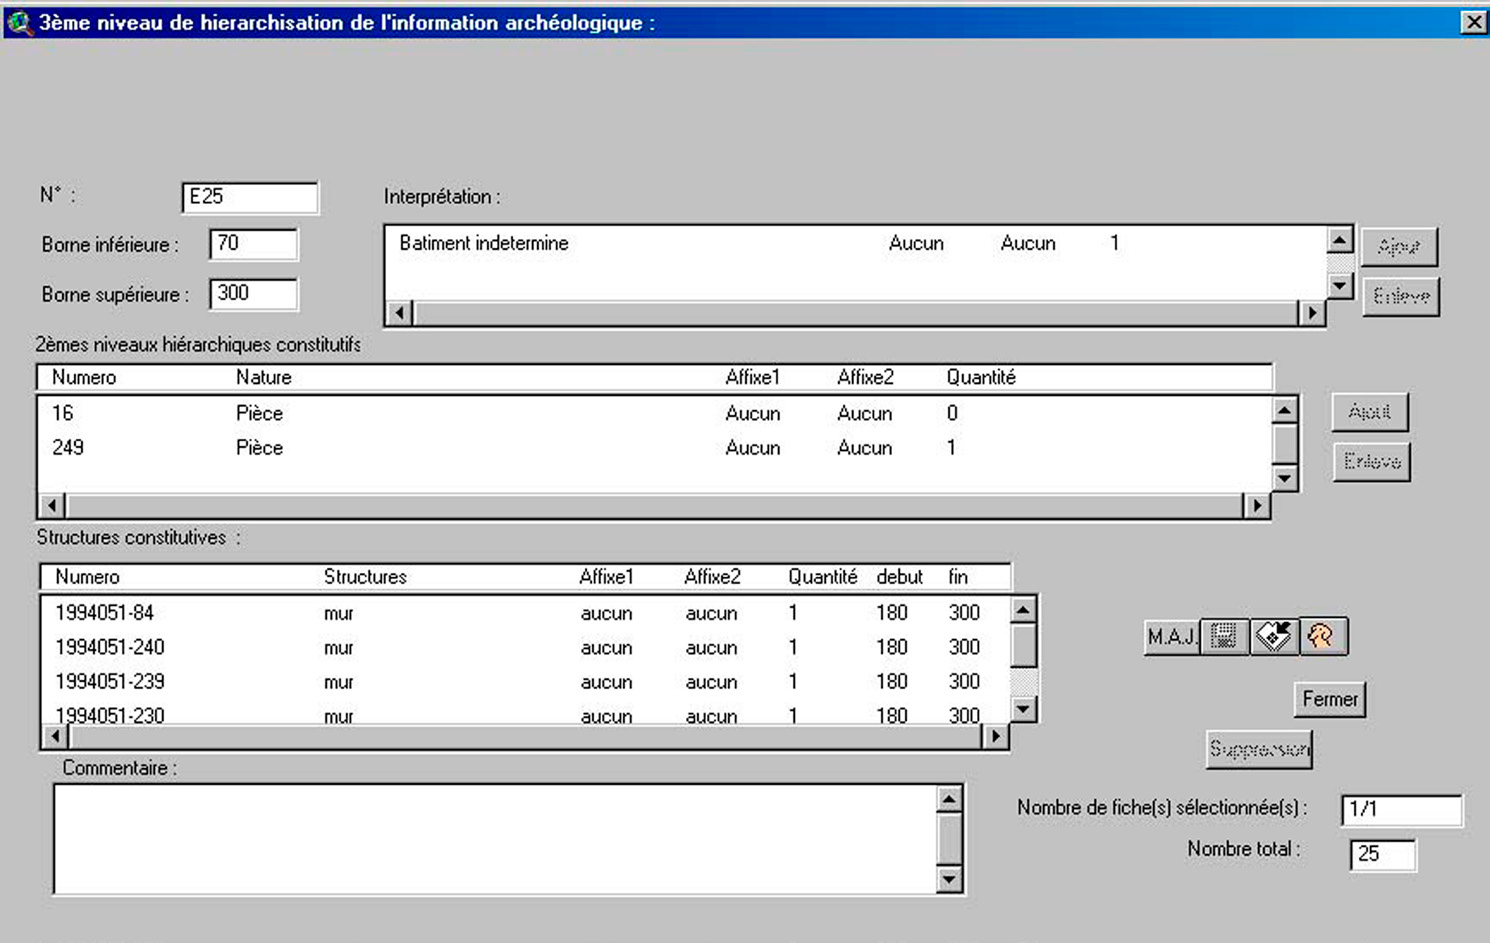Click the Structures column header
This screenshot has width=1490, height=943.
coord(365,577)
